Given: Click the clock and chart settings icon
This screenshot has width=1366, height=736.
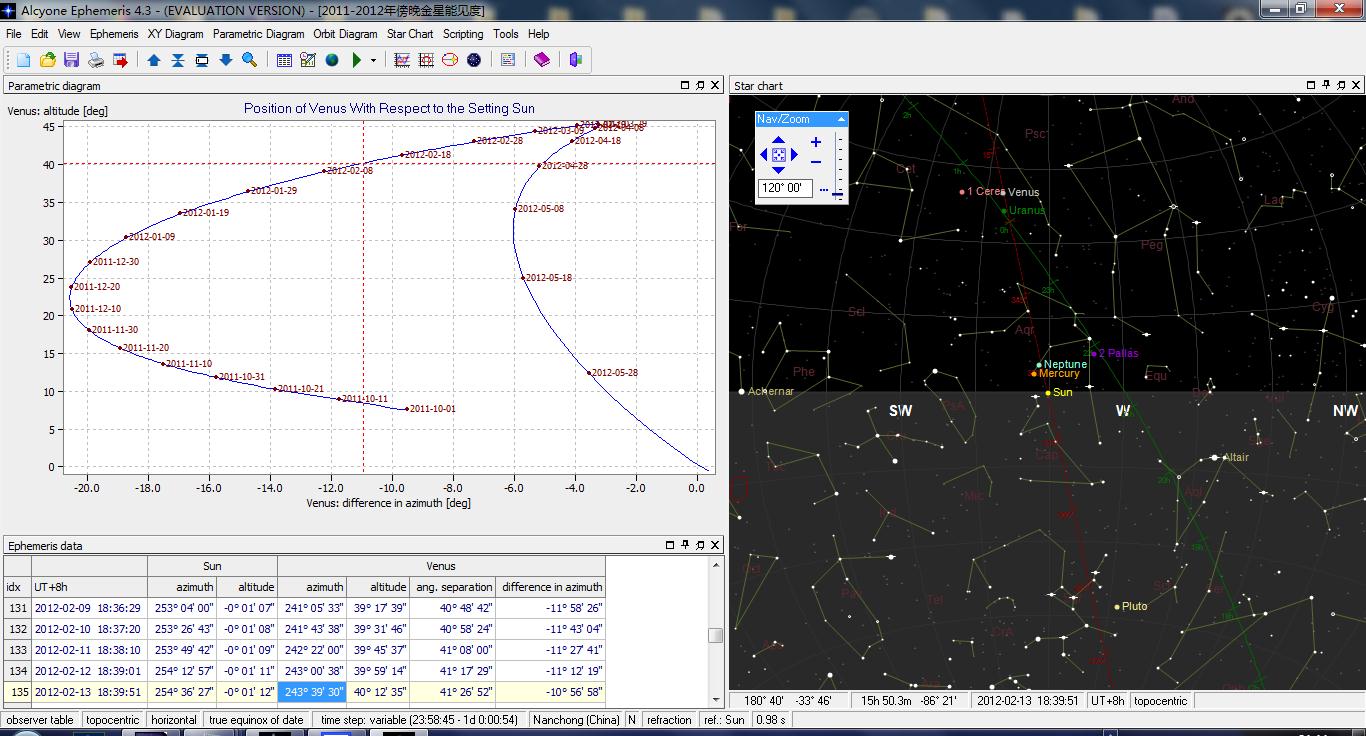Looking at the screenshot, I should click(x=308, y=60).
